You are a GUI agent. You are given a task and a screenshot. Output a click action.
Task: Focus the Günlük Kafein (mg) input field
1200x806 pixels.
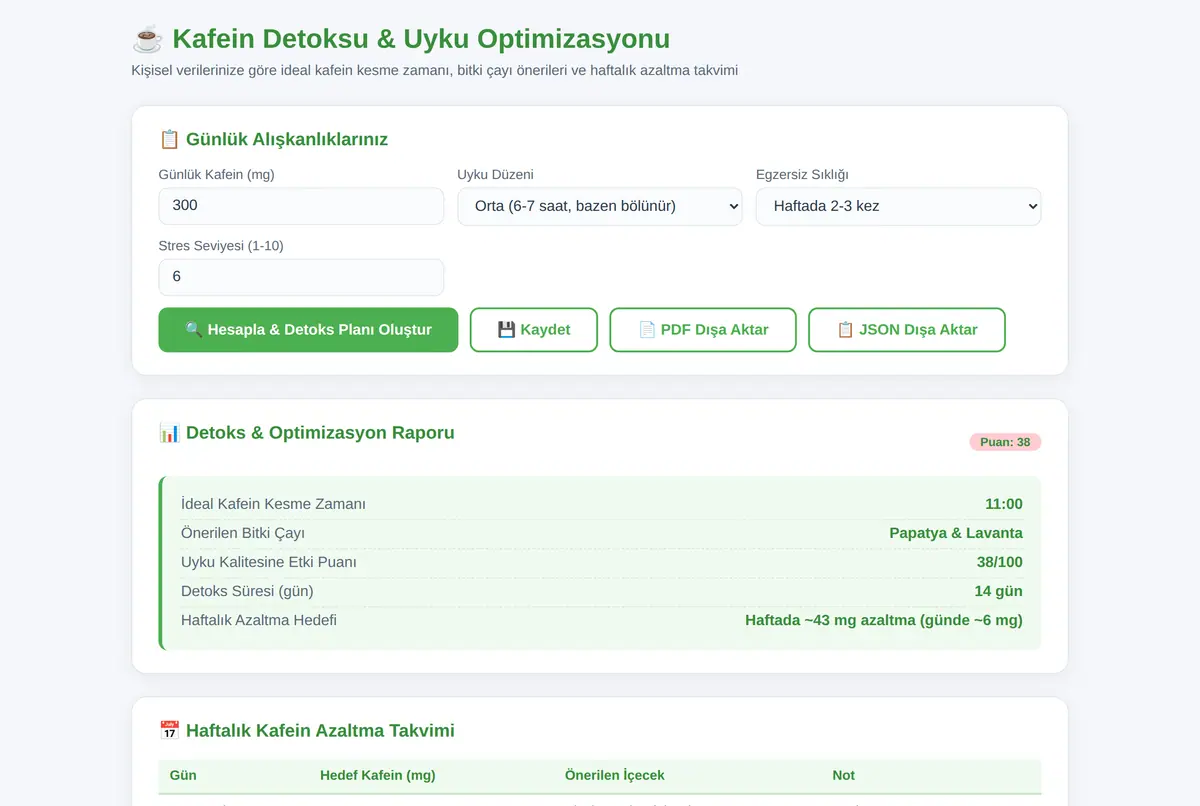pyautogui.click(x=301, y=206)
